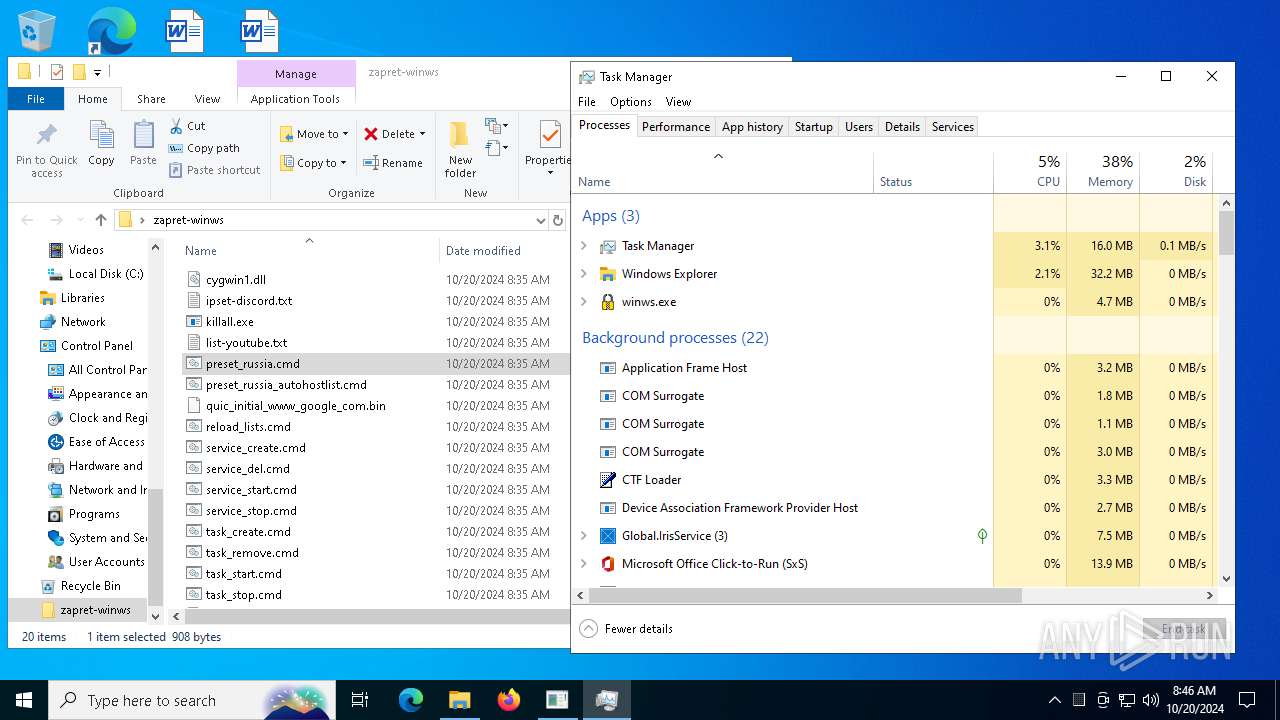
Task: Click the Properties checkmark icon
Action: (550, 135)
